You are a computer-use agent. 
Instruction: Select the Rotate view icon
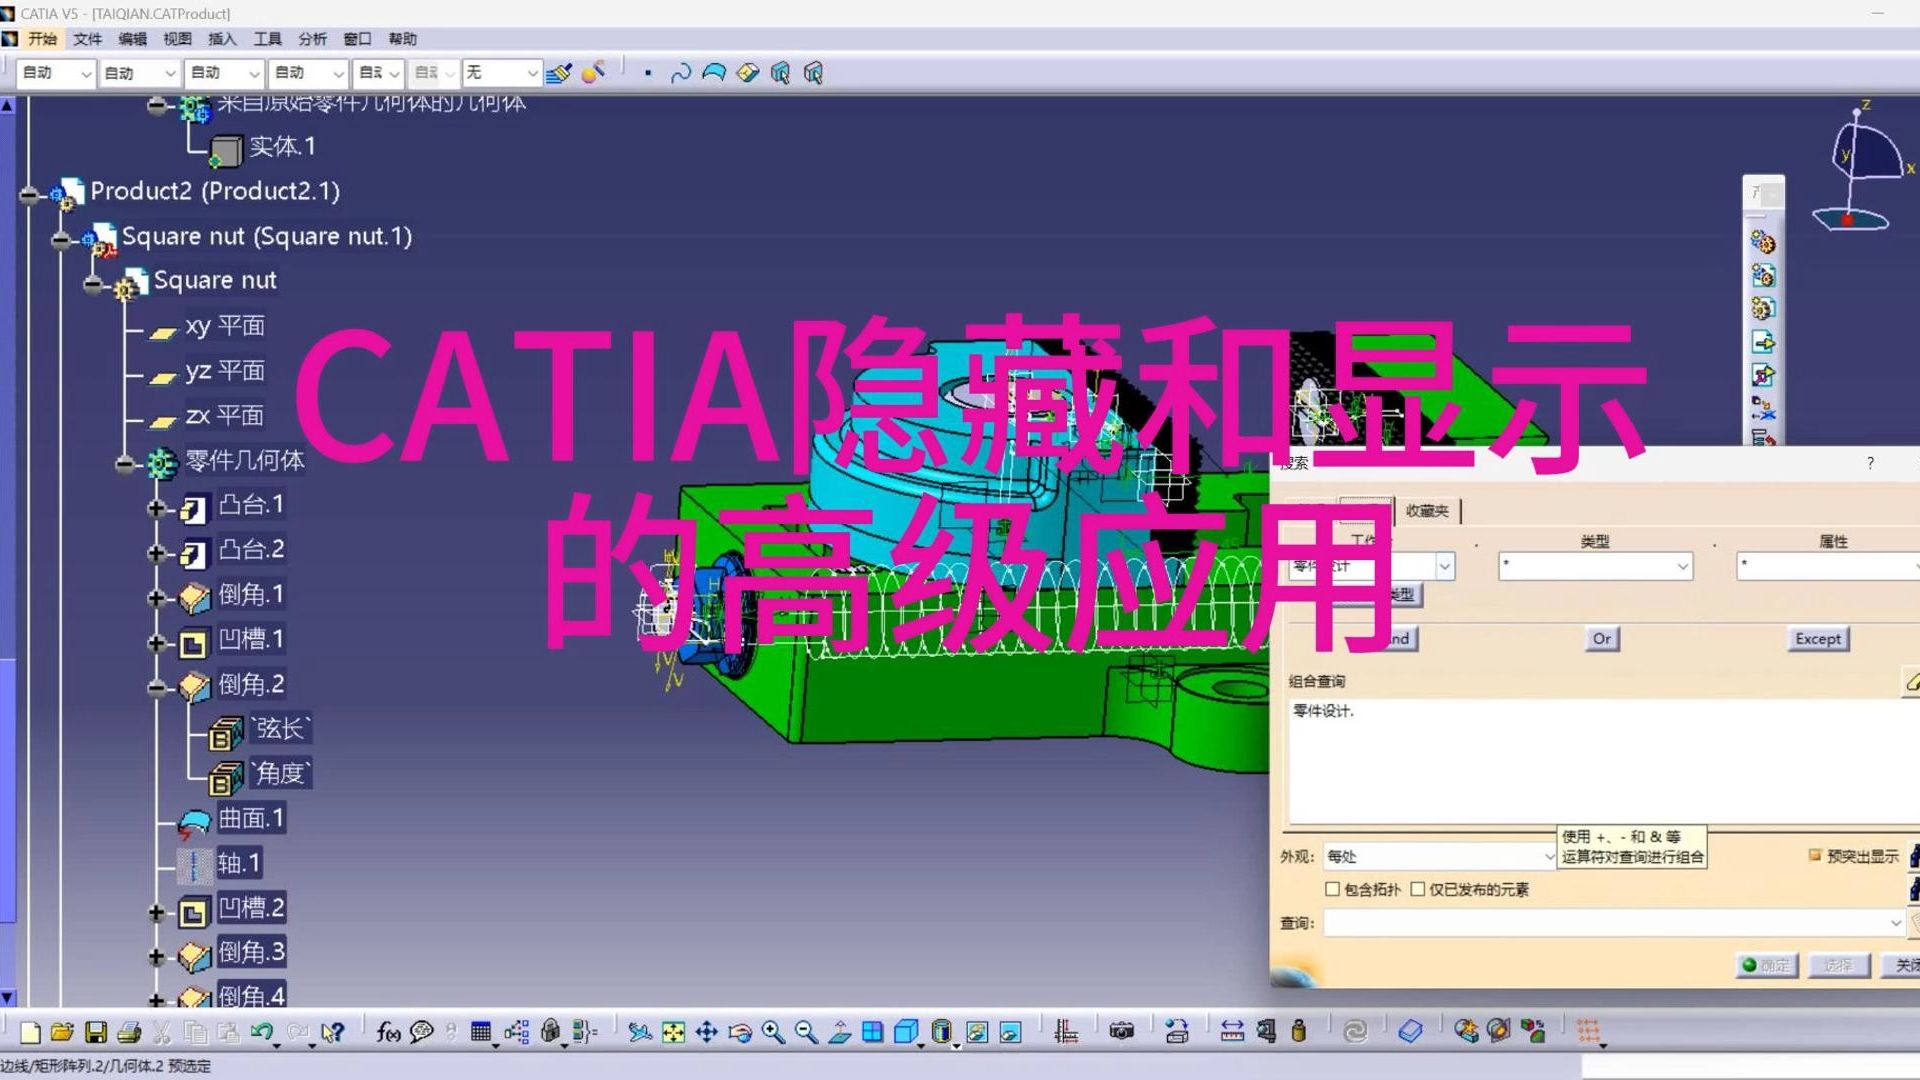(x=740, y=1032)
